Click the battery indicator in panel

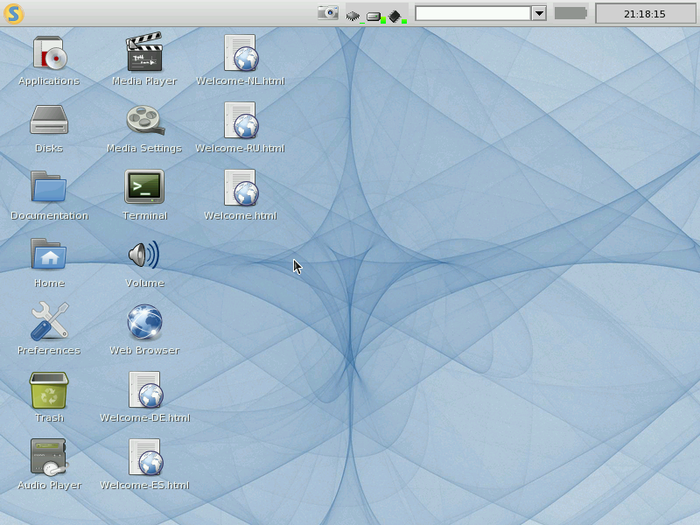click(x=571, y=13)
